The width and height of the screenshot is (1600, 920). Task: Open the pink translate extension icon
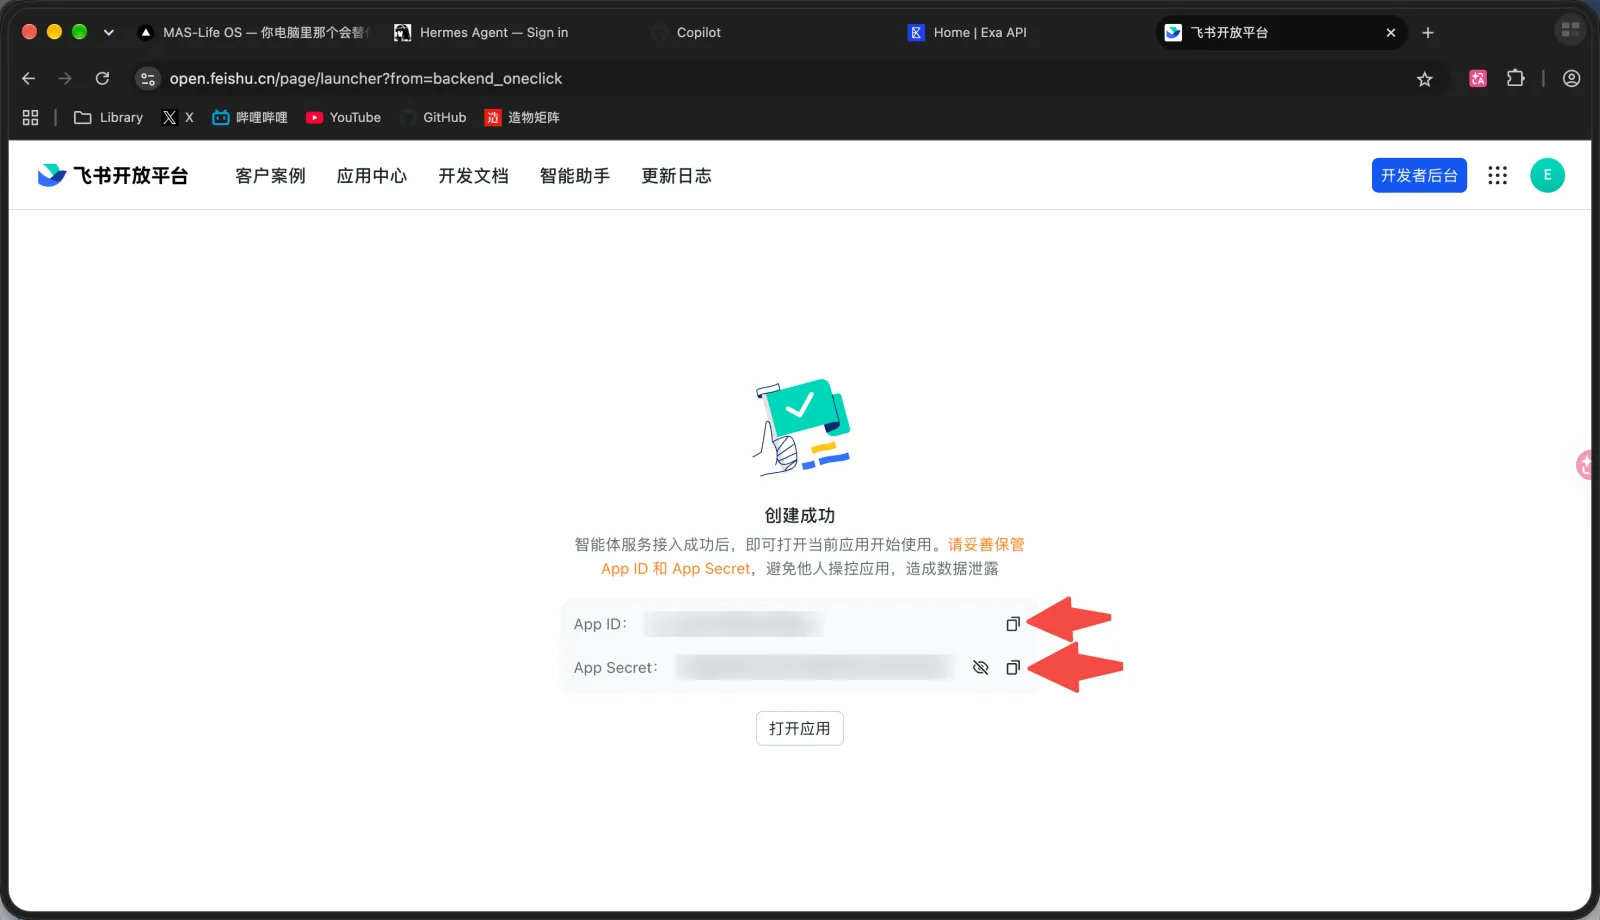coord(1478,79)
